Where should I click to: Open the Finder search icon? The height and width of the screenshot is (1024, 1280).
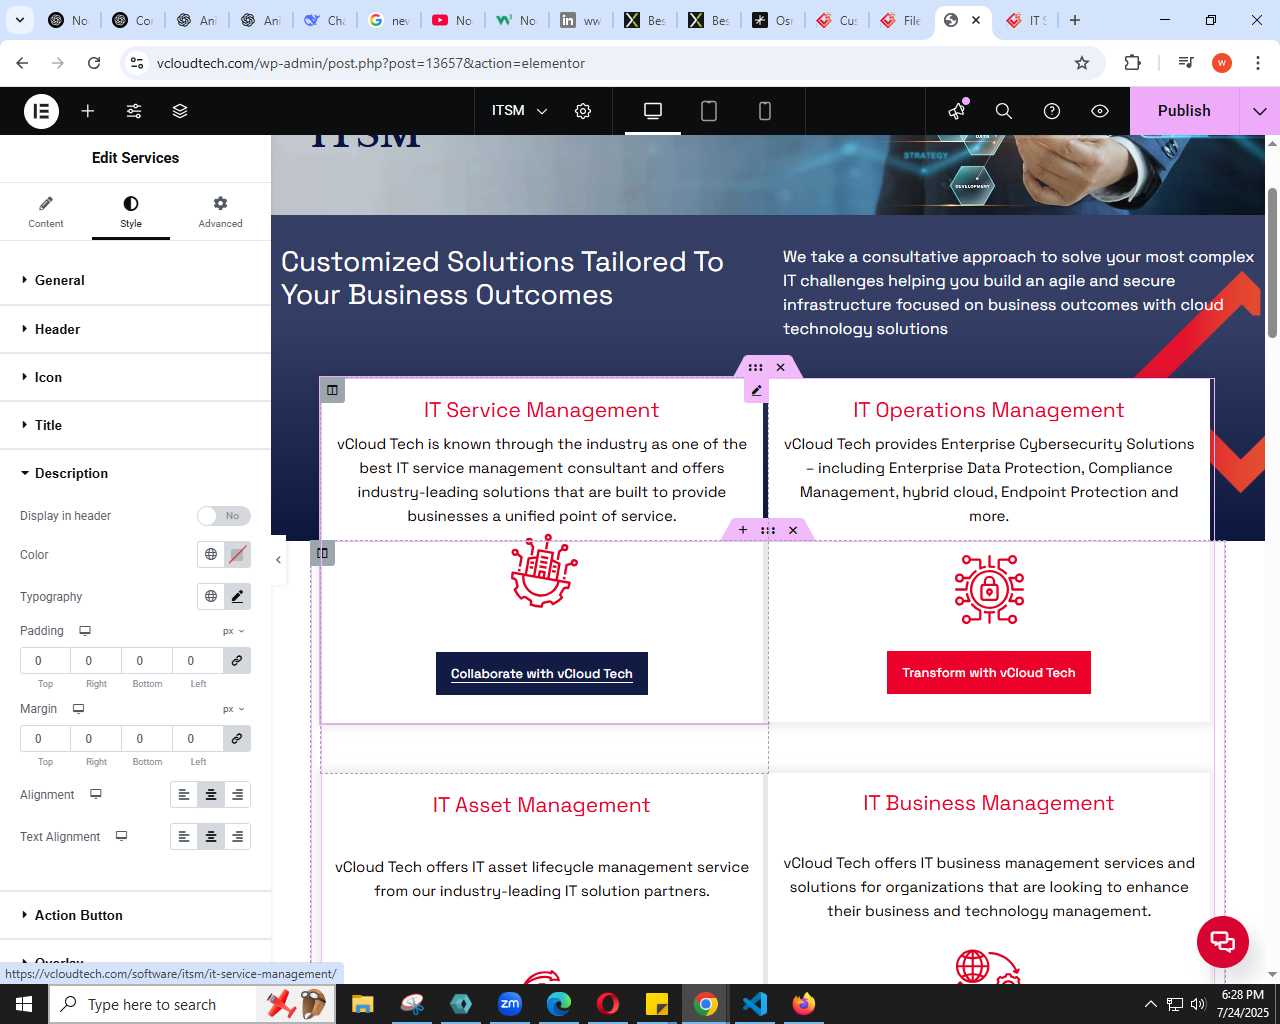point(1004,111)
